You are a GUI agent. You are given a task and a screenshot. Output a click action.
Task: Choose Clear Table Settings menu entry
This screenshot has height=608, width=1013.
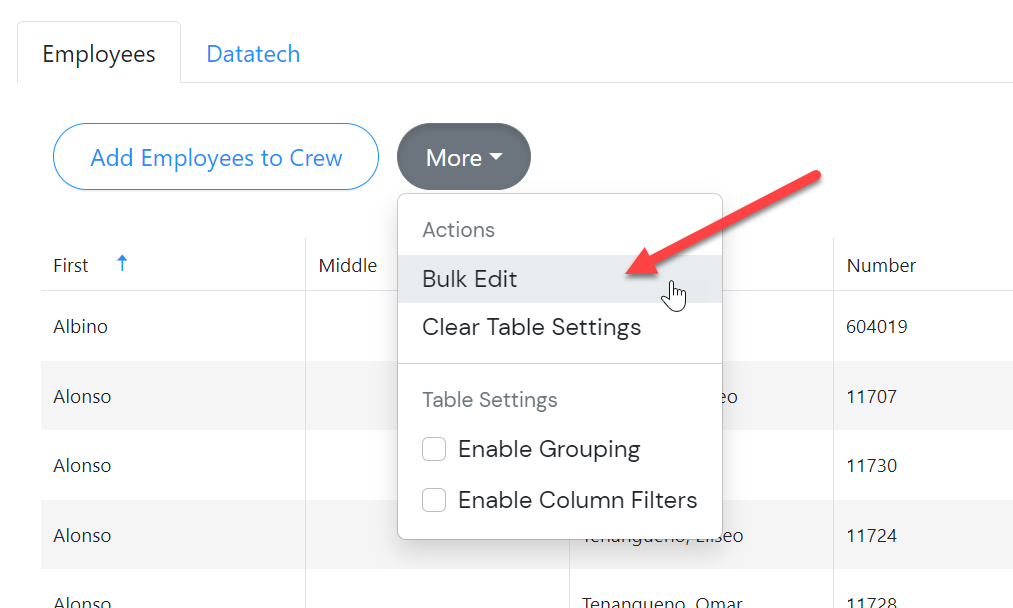click(531, 327)
